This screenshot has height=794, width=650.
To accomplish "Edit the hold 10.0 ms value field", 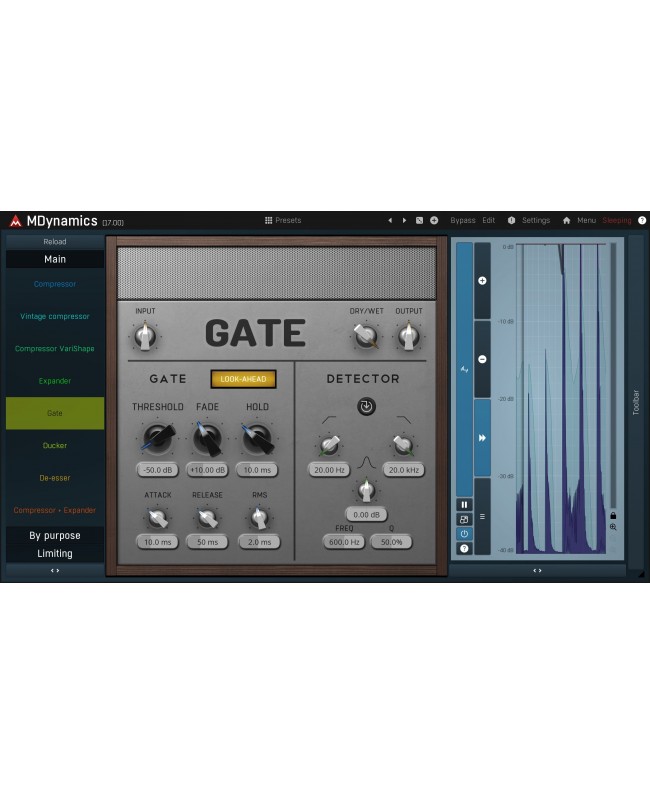I will 257,470.
